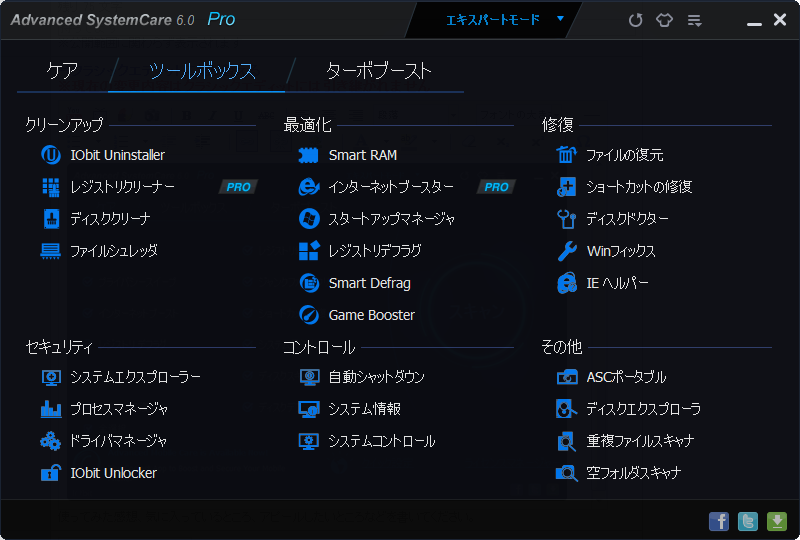Click the レジストリクリーナー grid icon
This screenshot has height=540, width=800.
pyautogui.click(x=51, y=187)
